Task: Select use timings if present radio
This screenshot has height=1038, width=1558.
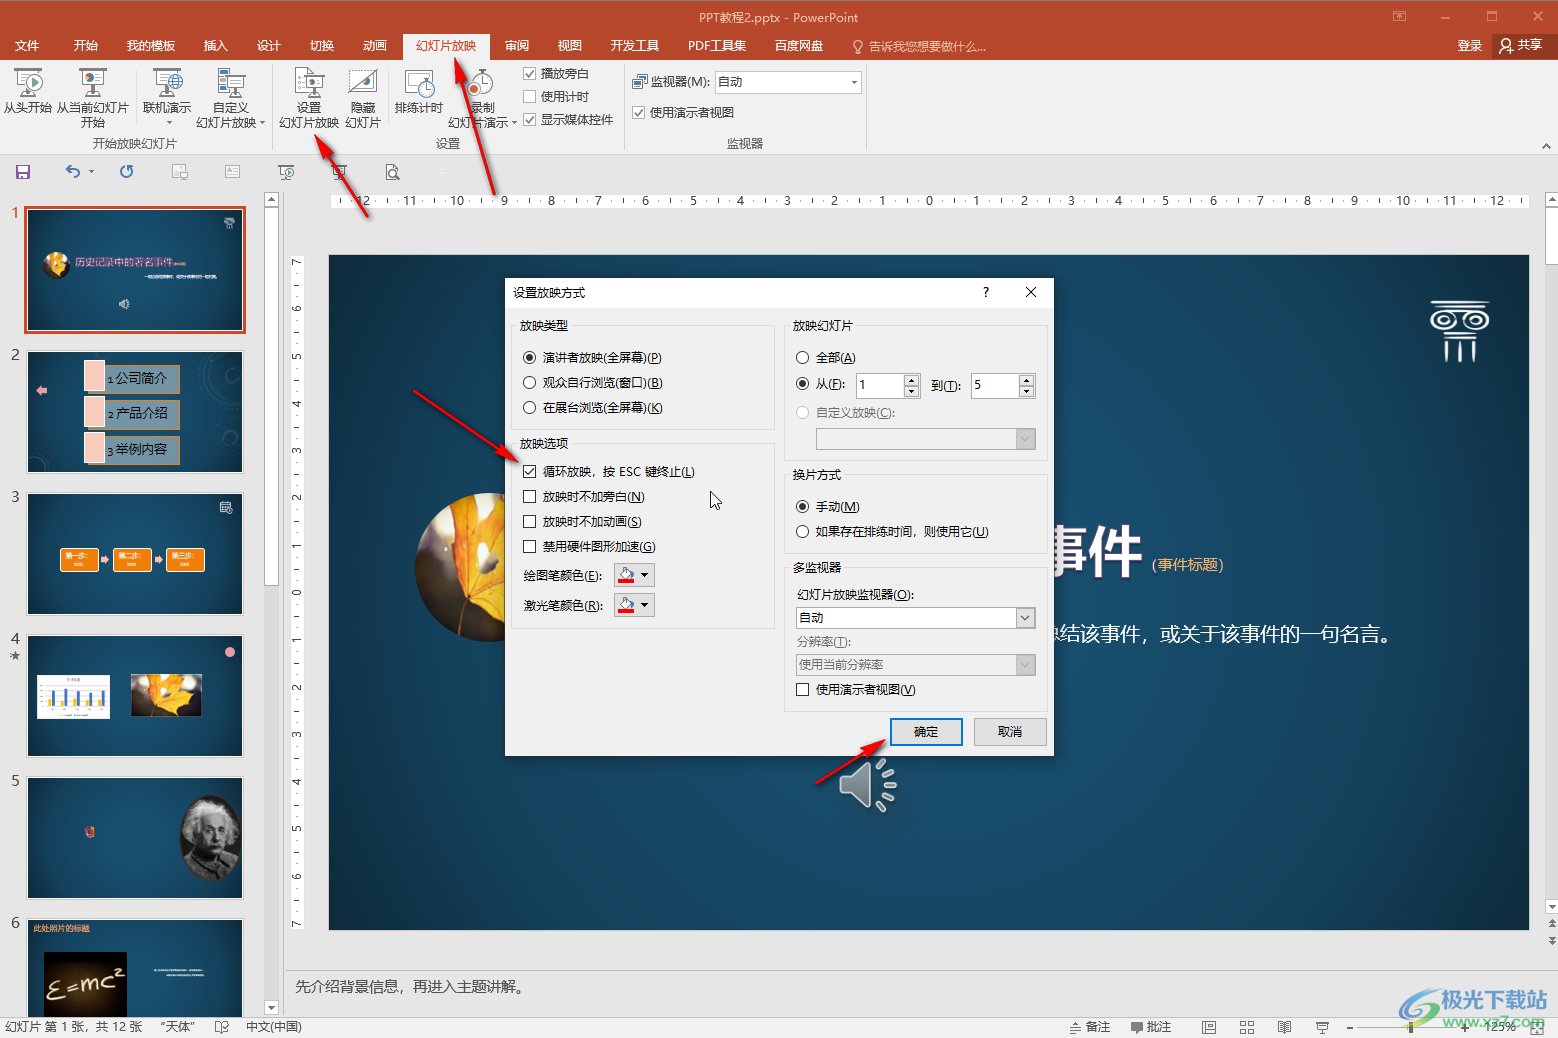Action: (803, 532)
